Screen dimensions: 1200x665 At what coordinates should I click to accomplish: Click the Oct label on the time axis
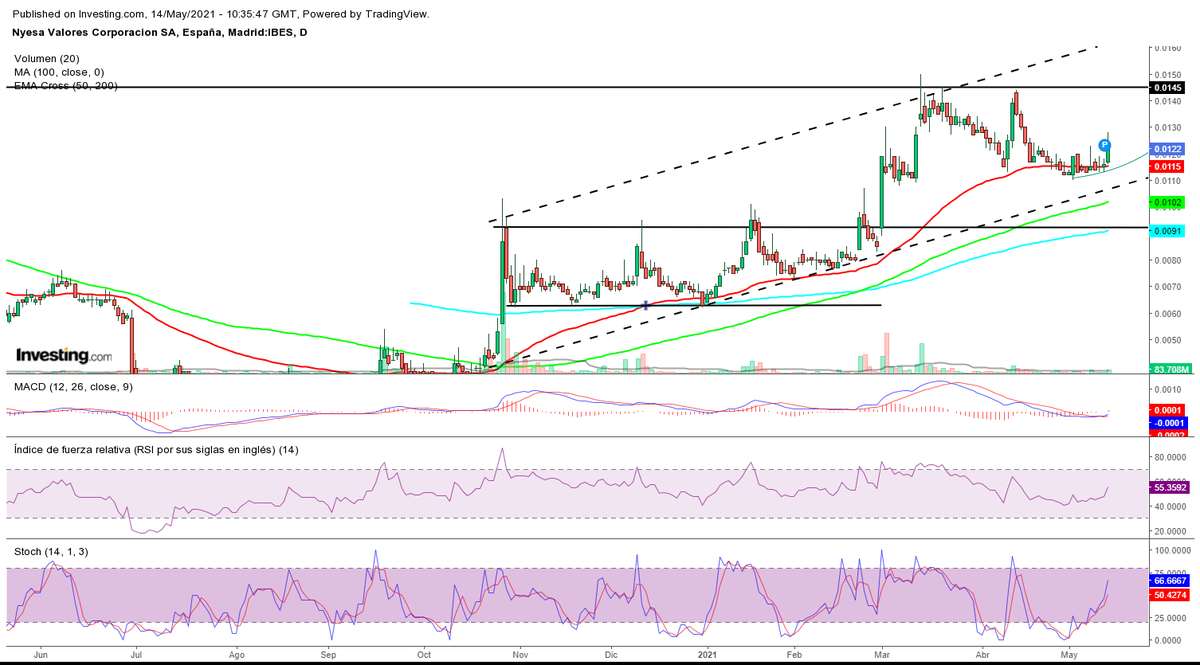(x=425, y=655)
